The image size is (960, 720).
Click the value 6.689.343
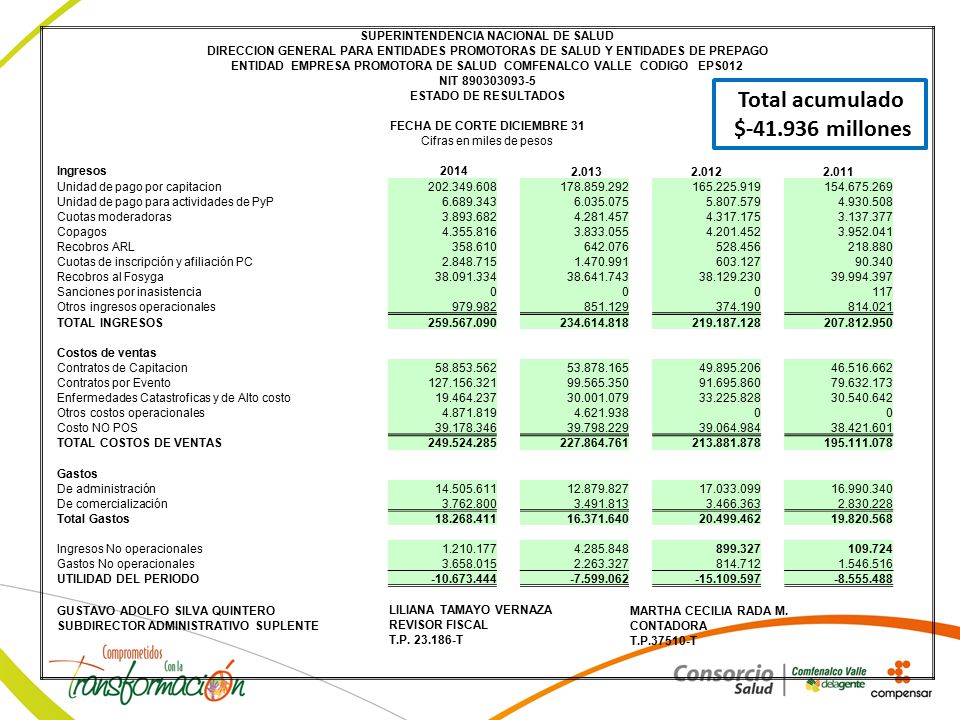click(x=469, y=201)
